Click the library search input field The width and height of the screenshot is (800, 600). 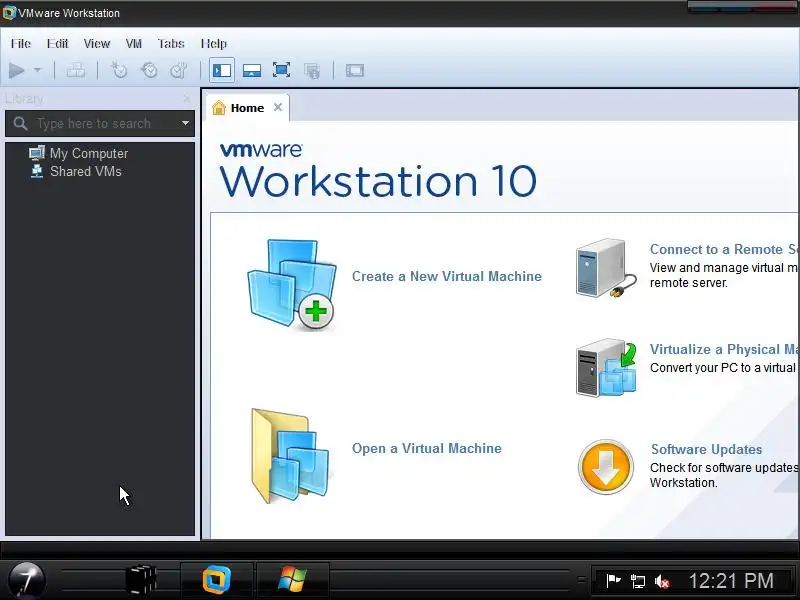(101, 123)
